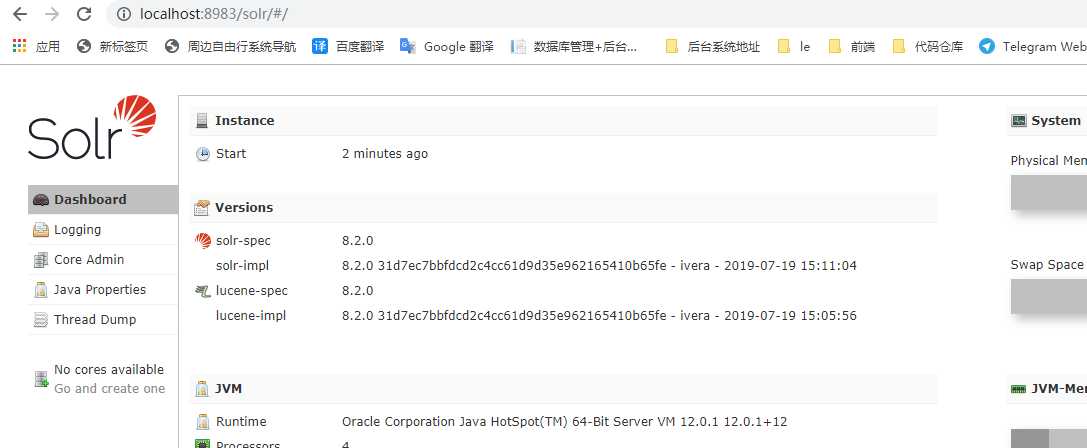Click the Solr logo
The height and width of the screenshot is (448, 1087).
point(92,127)
